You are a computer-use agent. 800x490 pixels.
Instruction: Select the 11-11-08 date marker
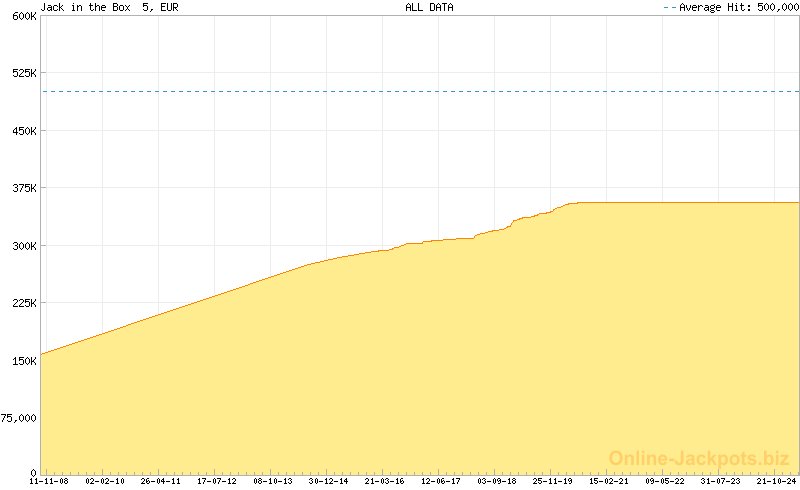pos(48,481)
